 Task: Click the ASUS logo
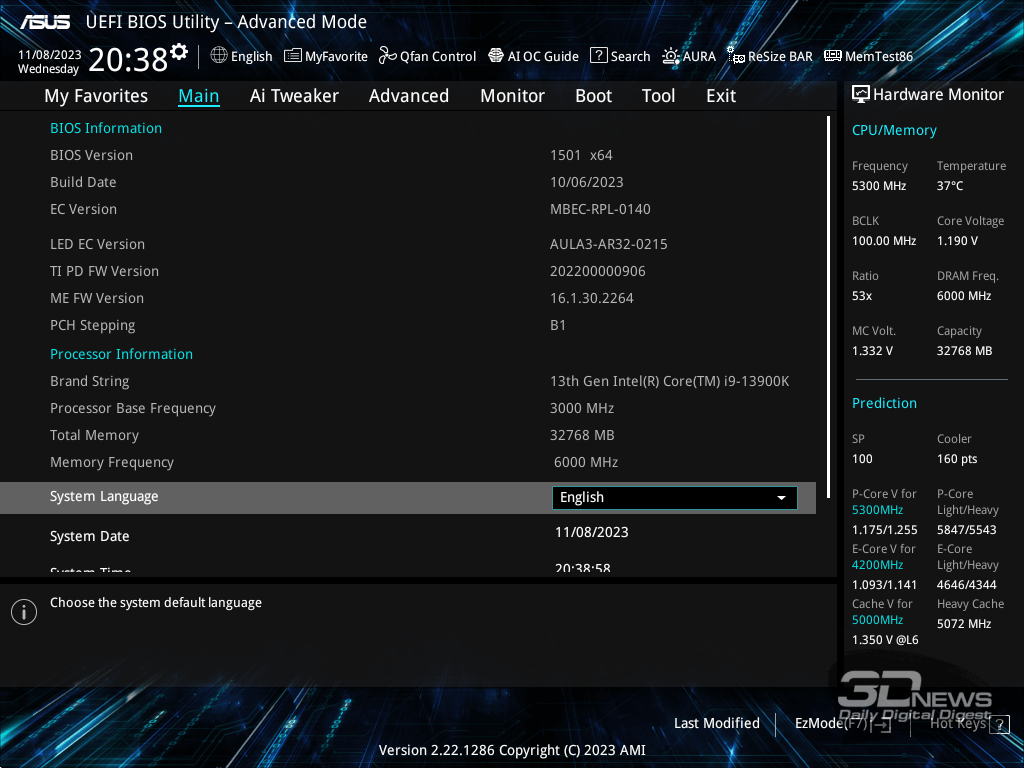(x=44, y=22)
